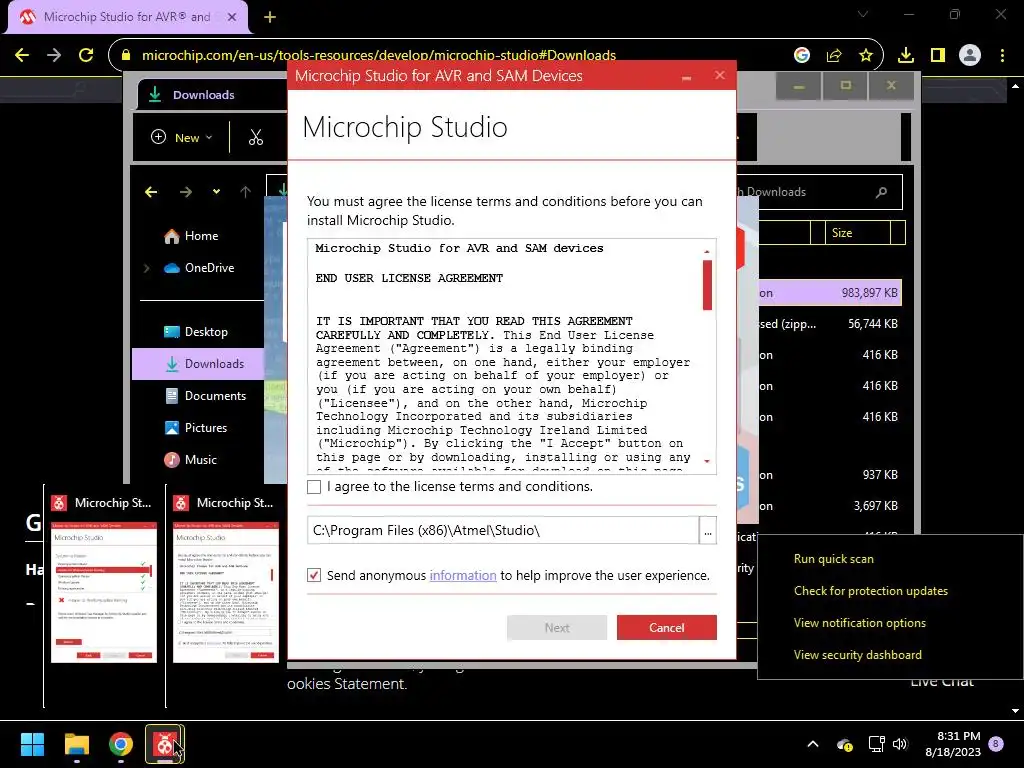Click the install path input field
Viewport: 1024px width, 768px height.
coord(503,531)
